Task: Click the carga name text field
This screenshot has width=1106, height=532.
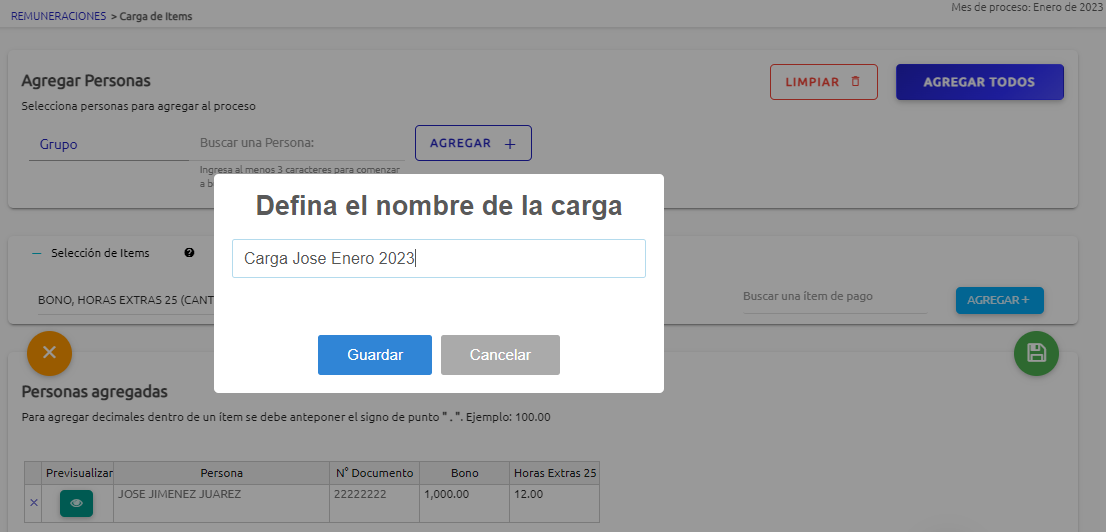Action: coord(438,258)
